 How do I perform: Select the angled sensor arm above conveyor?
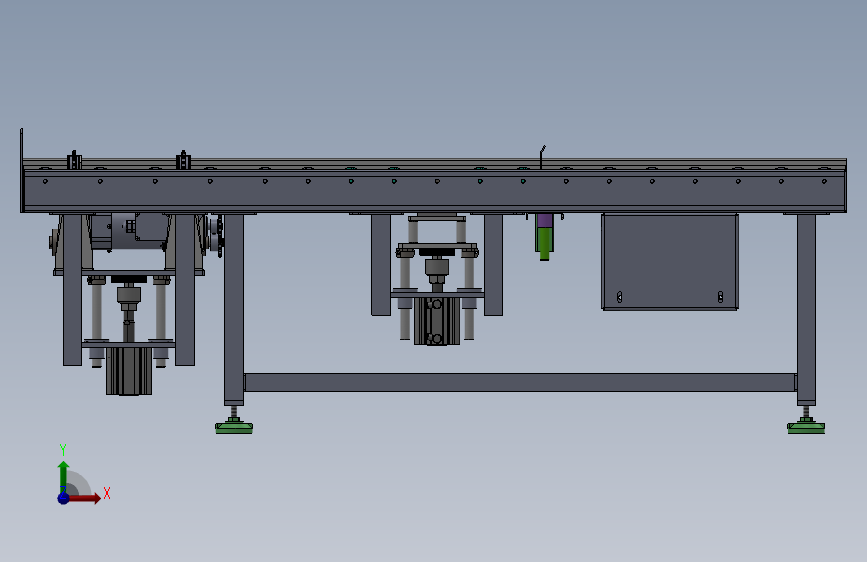tap(542, 156)
